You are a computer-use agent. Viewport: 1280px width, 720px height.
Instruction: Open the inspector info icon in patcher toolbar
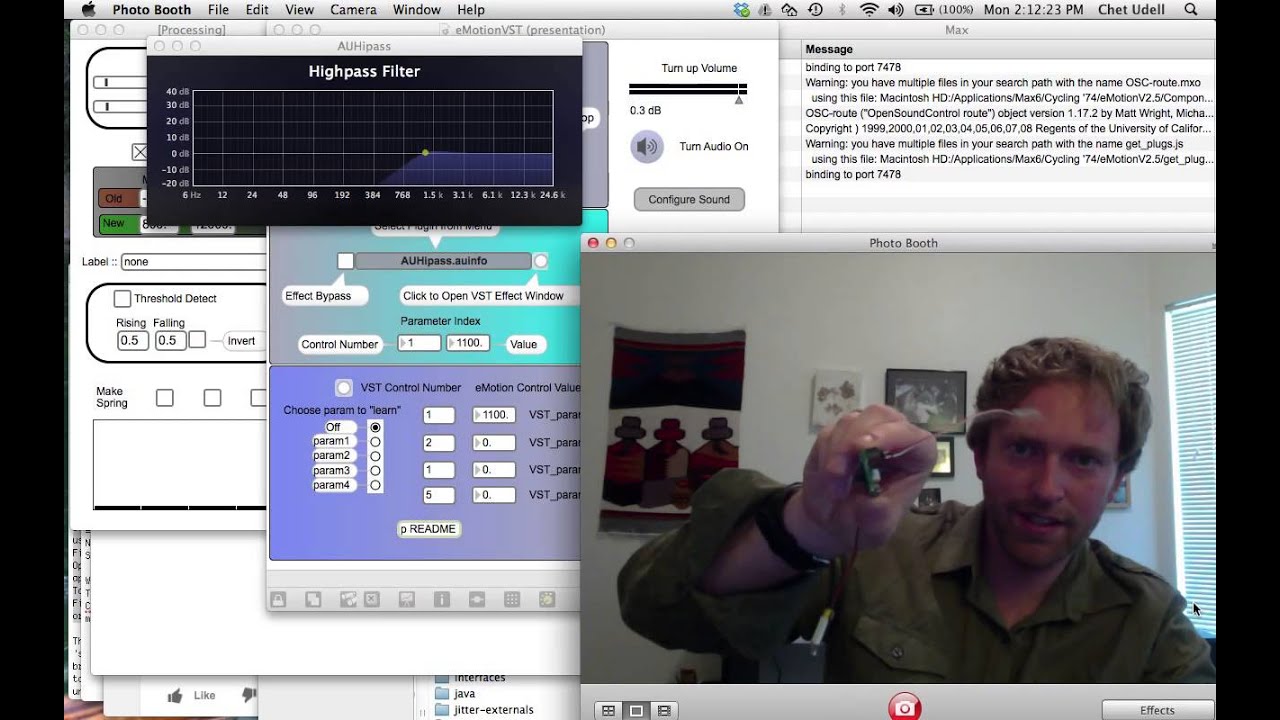(441, 599)
